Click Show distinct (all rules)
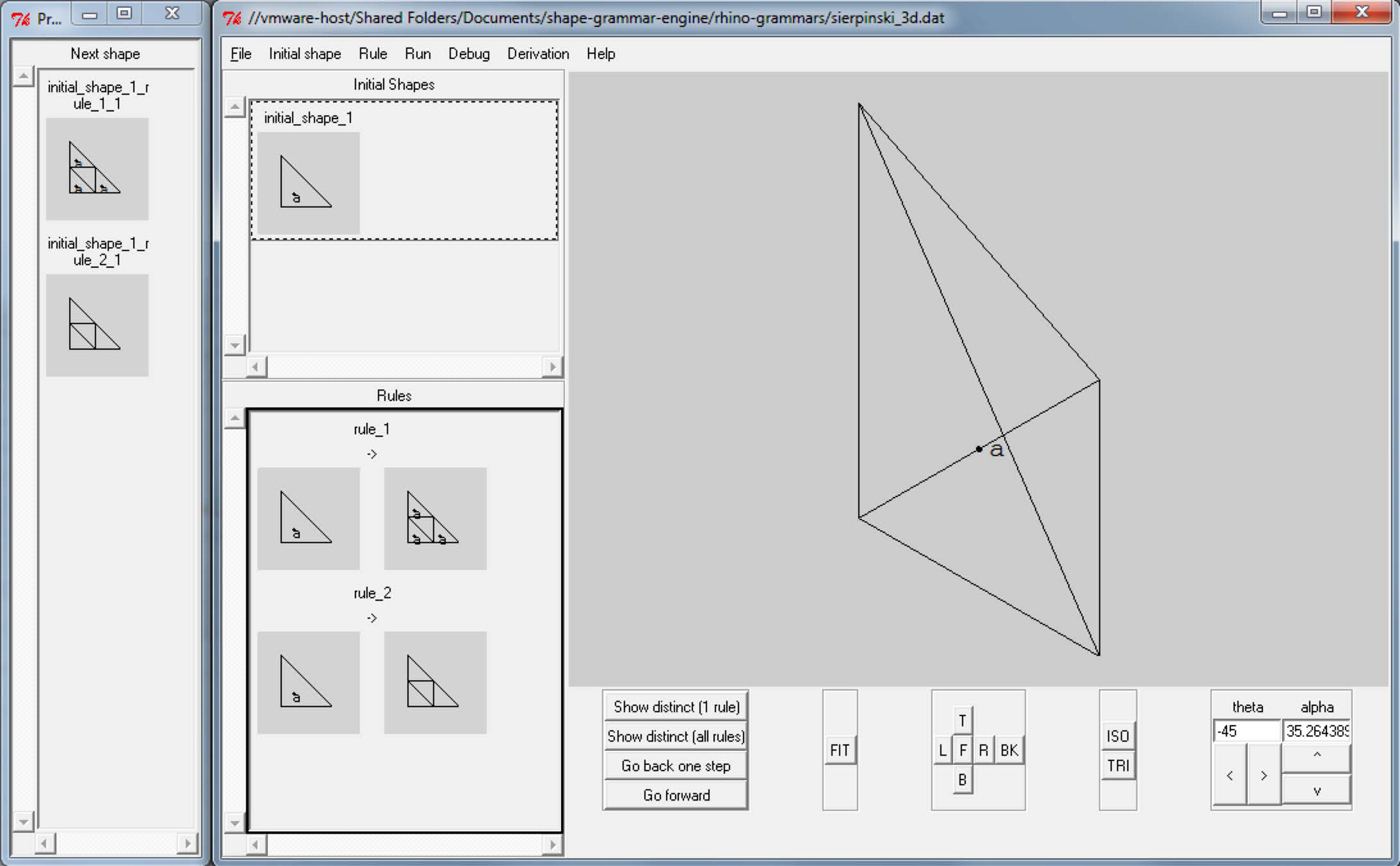This screenshot has height=866, width=1400. [675, 736]
